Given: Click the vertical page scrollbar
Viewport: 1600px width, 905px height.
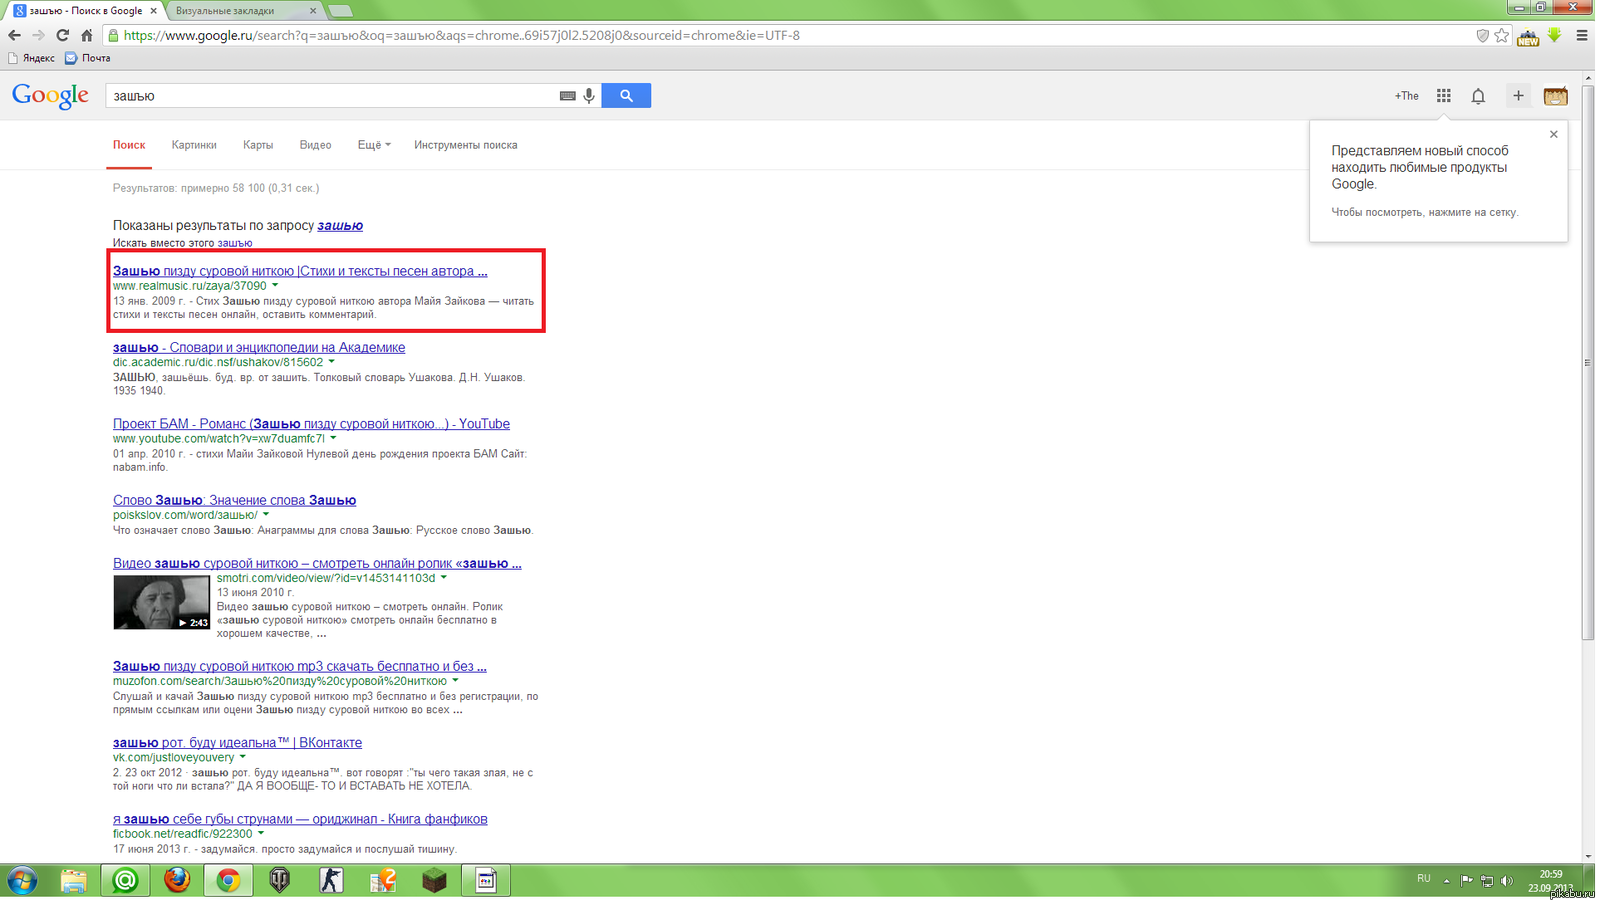Looking at the screenshot, I should click(1588, 362).
